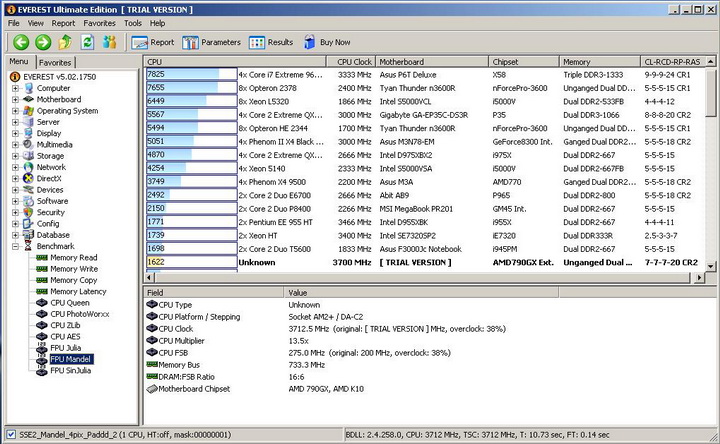Open the Tools menu
This screenshot has height=444, width=720.
click(x=133, y=23)
